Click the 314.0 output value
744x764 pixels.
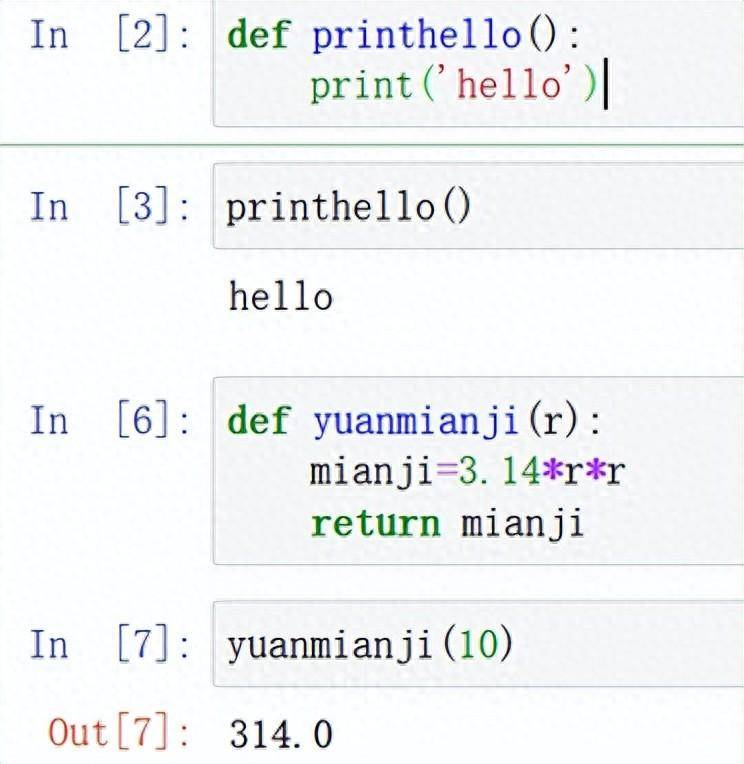click(x=281, y=734)
